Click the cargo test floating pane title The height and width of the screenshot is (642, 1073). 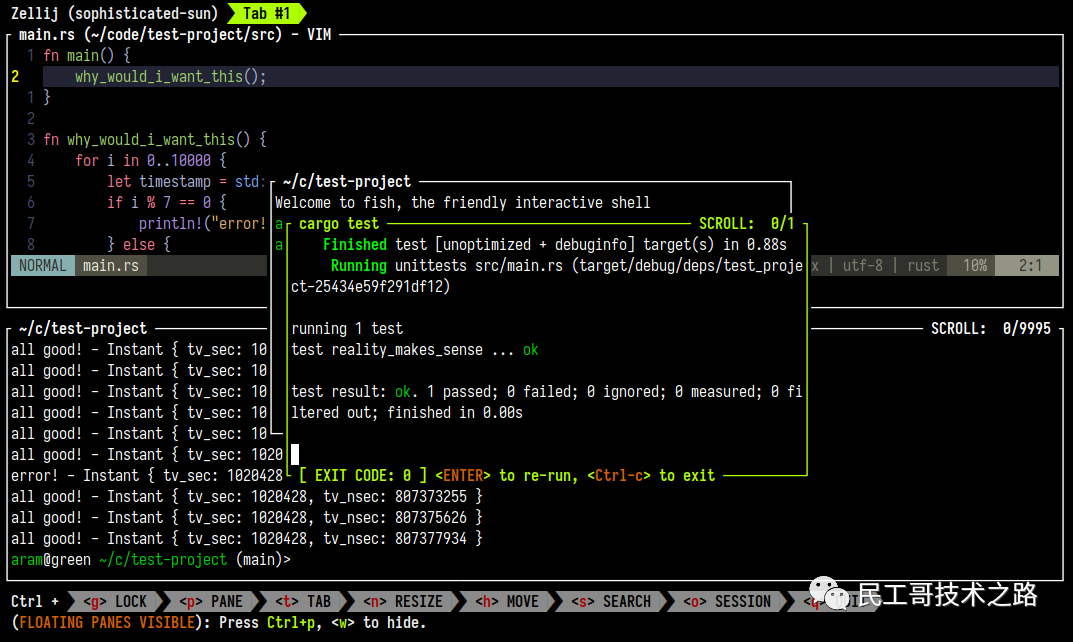pyautogui.click(x=339, y=224)
